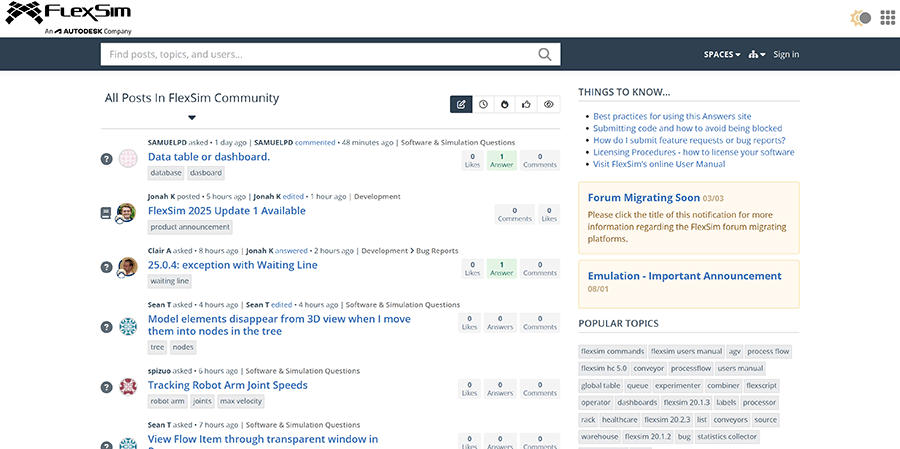The image size is (900, 449).
Task: Click the search magnifier icon
Action: click(x=544, y=55)
